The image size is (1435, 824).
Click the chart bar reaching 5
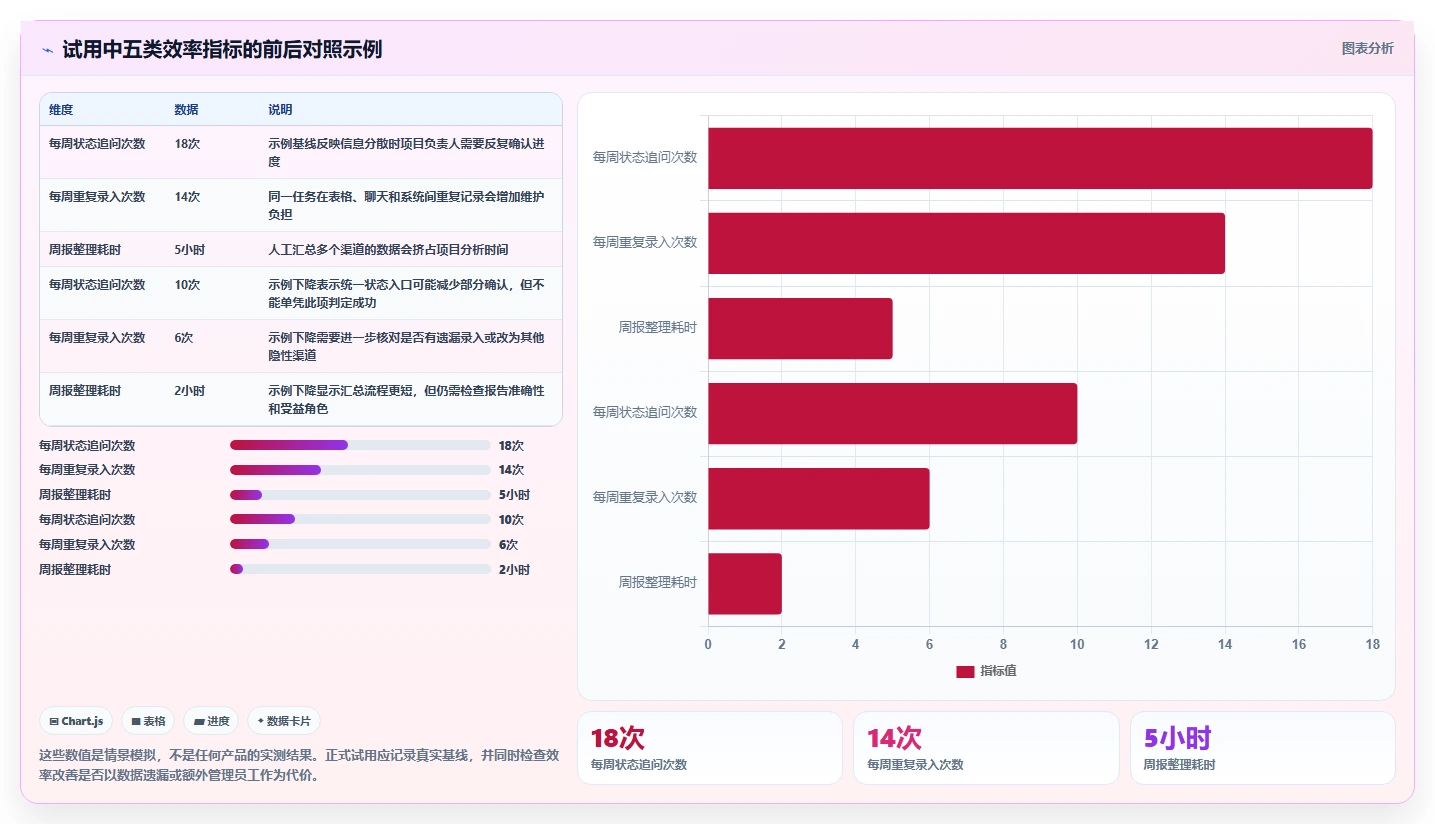(x=800, y=328)
